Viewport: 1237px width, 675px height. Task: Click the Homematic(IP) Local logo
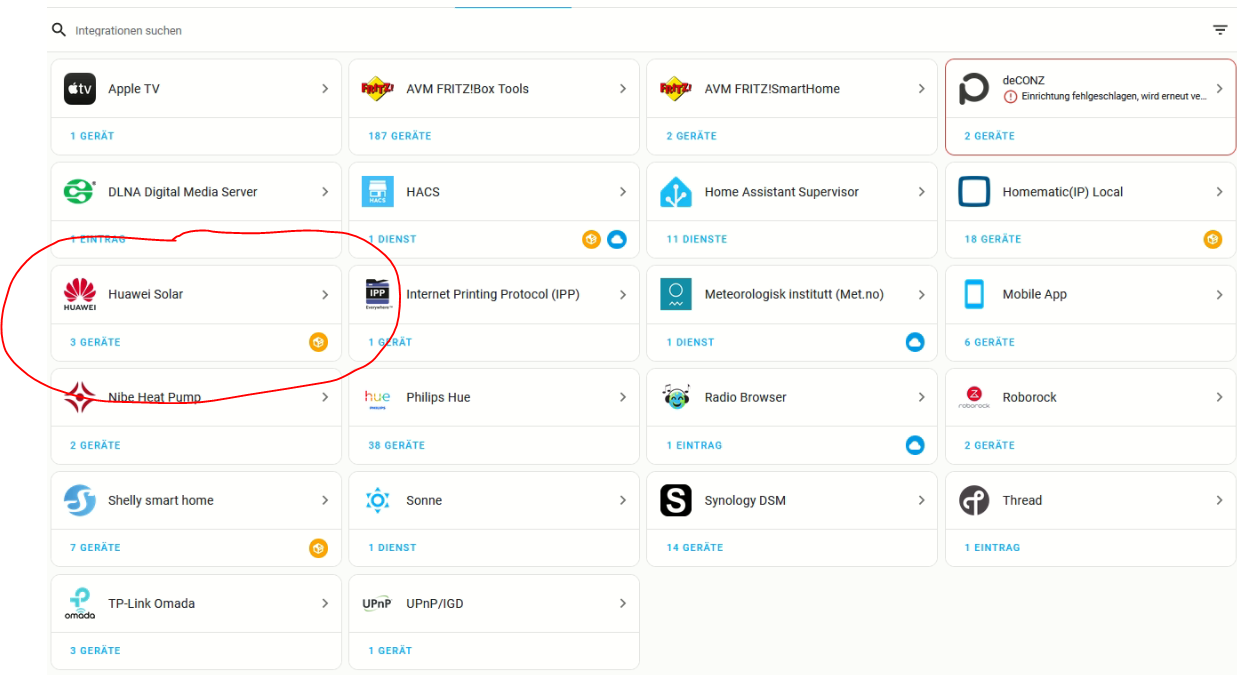coord(974,192)
